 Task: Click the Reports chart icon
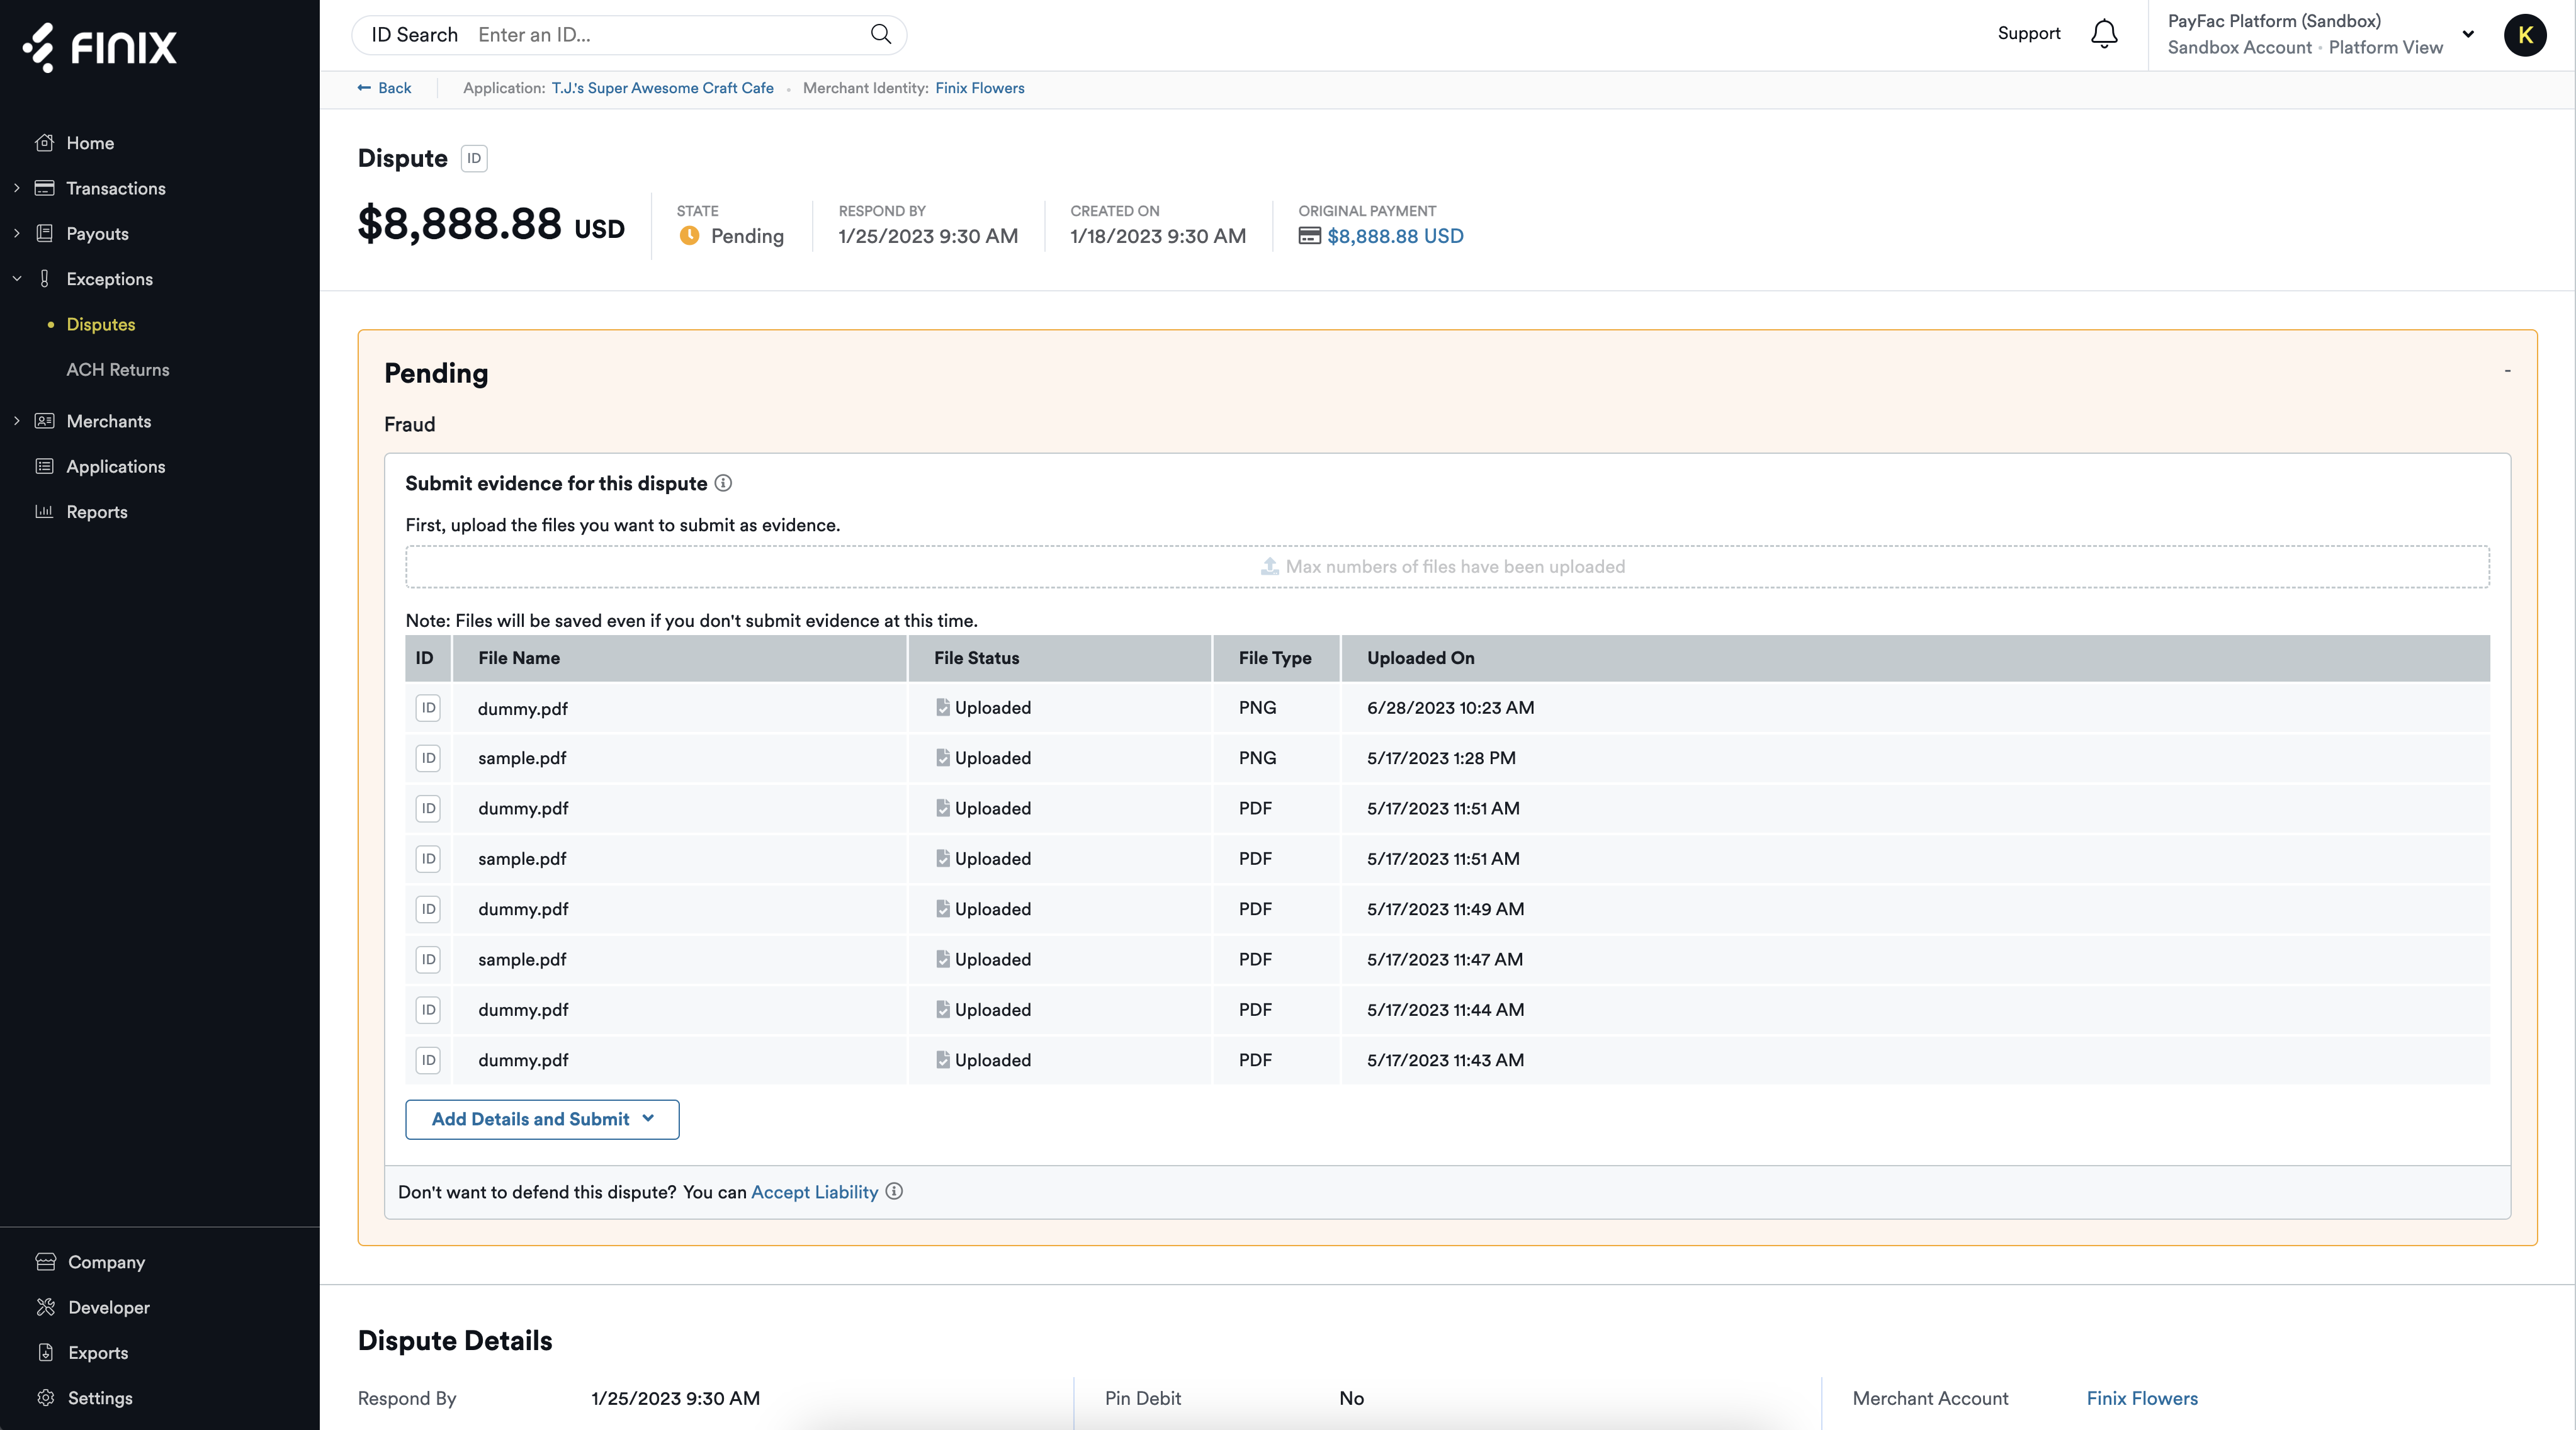[44, 511]
